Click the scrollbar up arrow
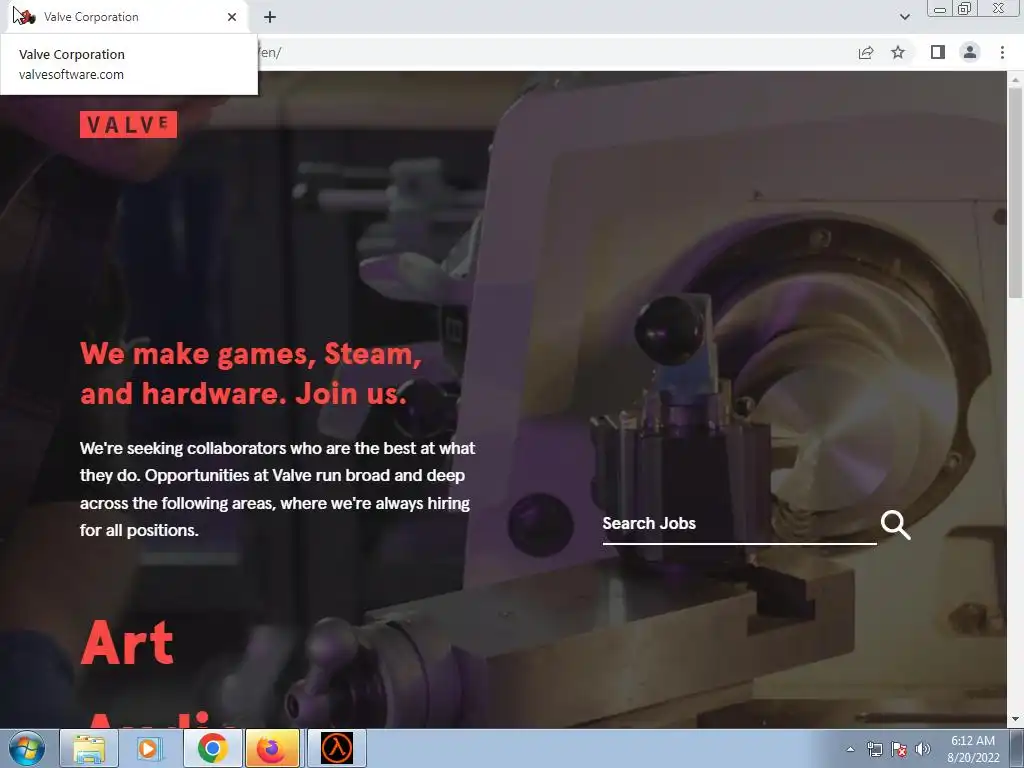This screenshot has width=1024, height=768. coord(1015,79)
